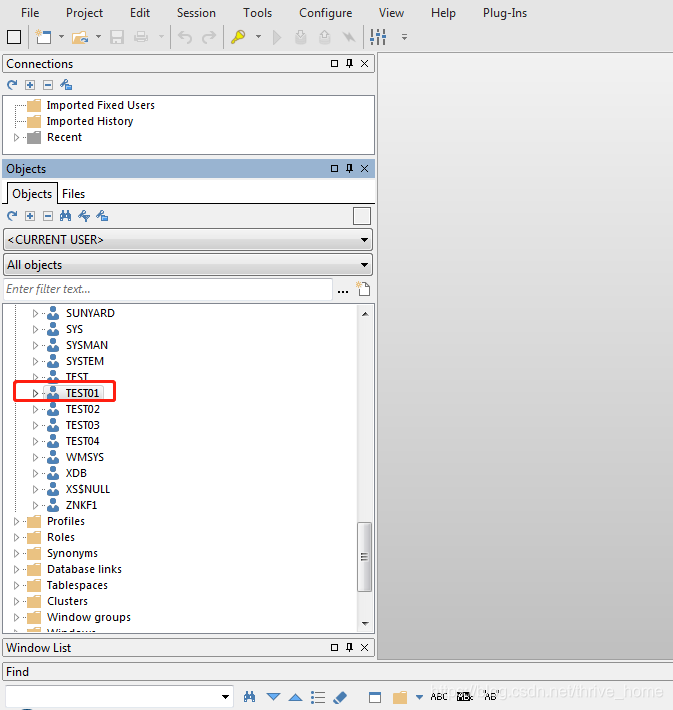Click the Break lightning icon
673x710 pixels.
[349, 37]
